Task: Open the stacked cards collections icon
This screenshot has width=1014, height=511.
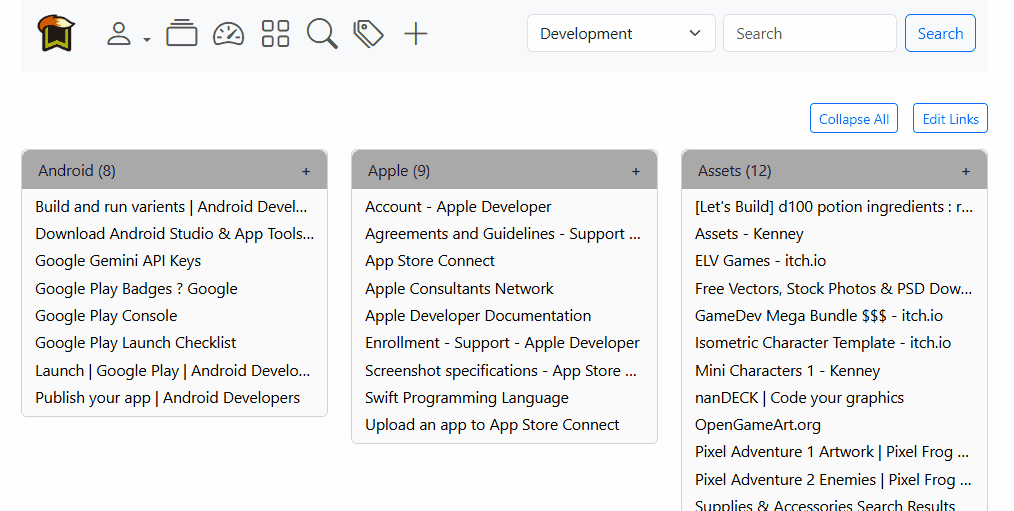Action: [x=182, y=34]
